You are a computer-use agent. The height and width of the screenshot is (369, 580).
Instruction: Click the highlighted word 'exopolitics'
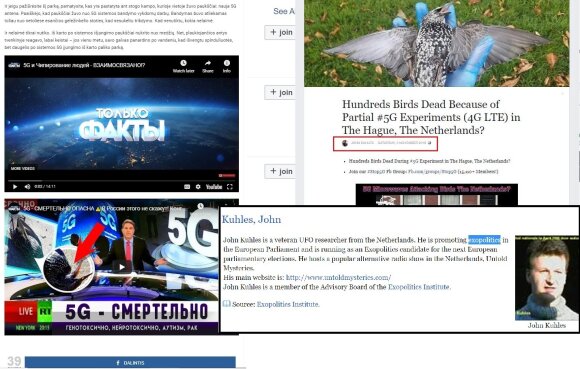point(484,240)
